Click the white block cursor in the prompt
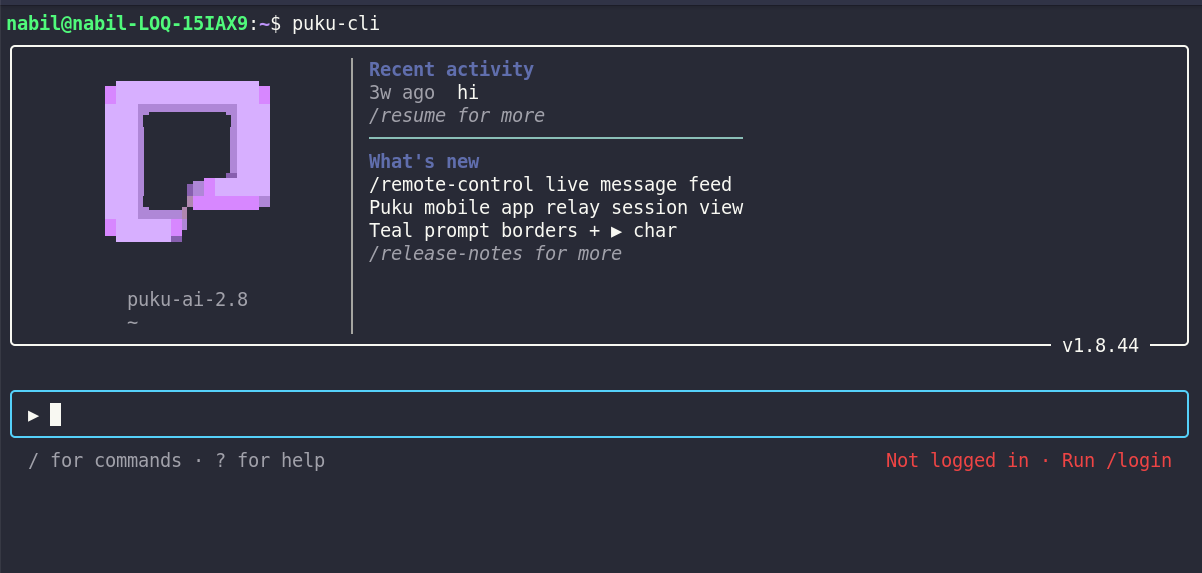1202x573 pixels. (x=56, y=414)
